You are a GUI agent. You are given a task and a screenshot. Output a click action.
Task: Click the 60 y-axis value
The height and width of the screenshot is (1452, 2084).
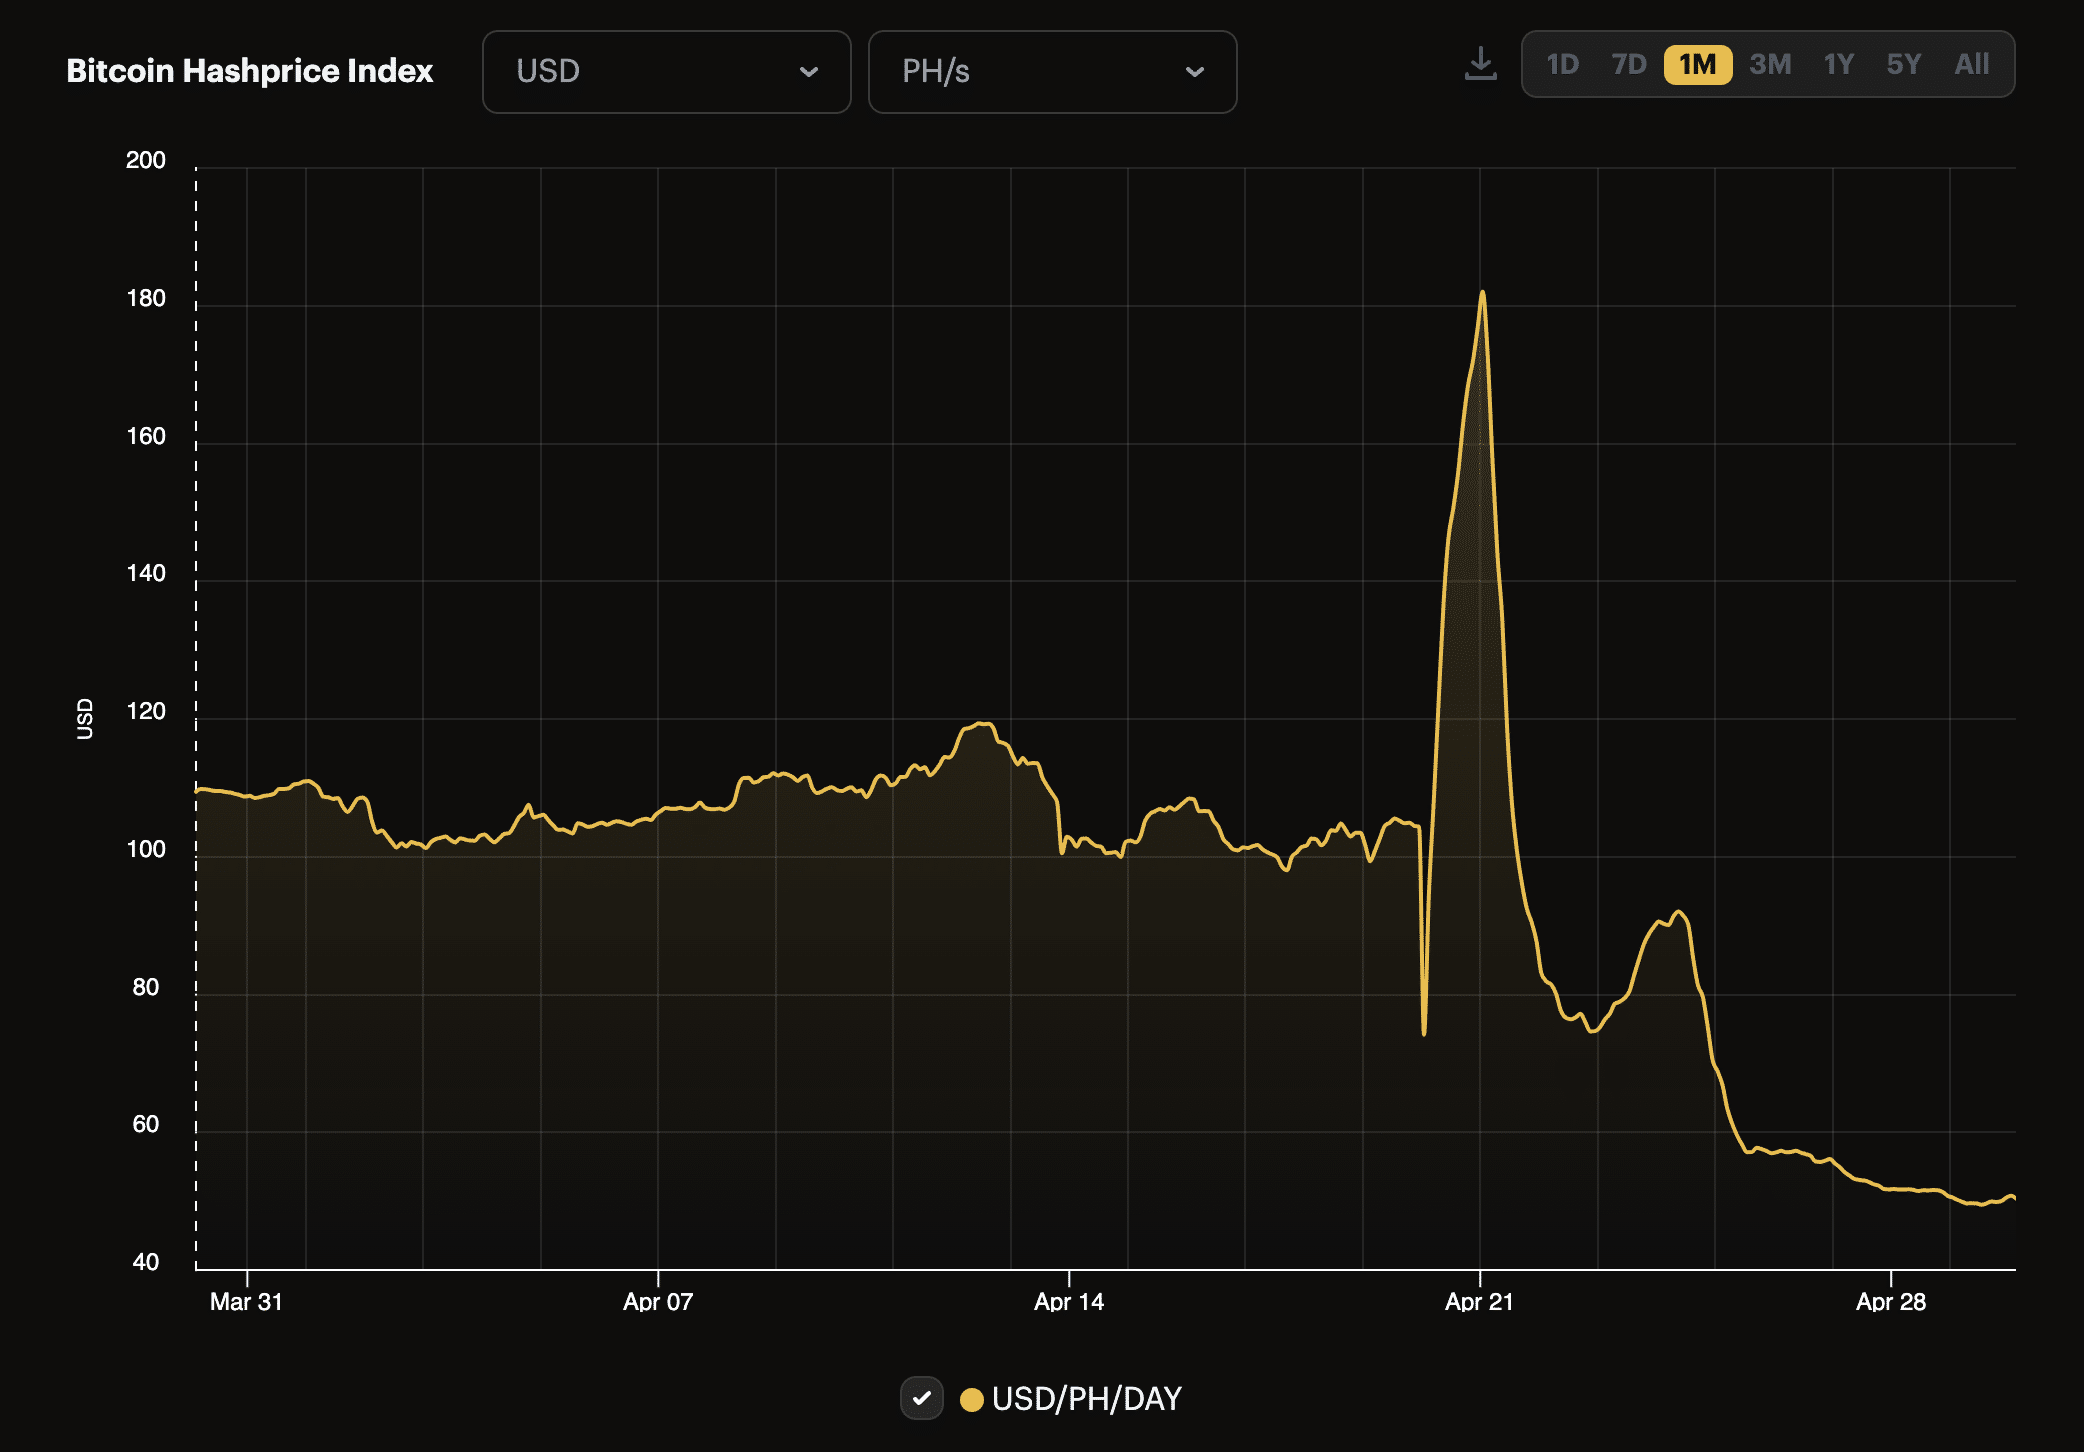(x=146, y=1124)
